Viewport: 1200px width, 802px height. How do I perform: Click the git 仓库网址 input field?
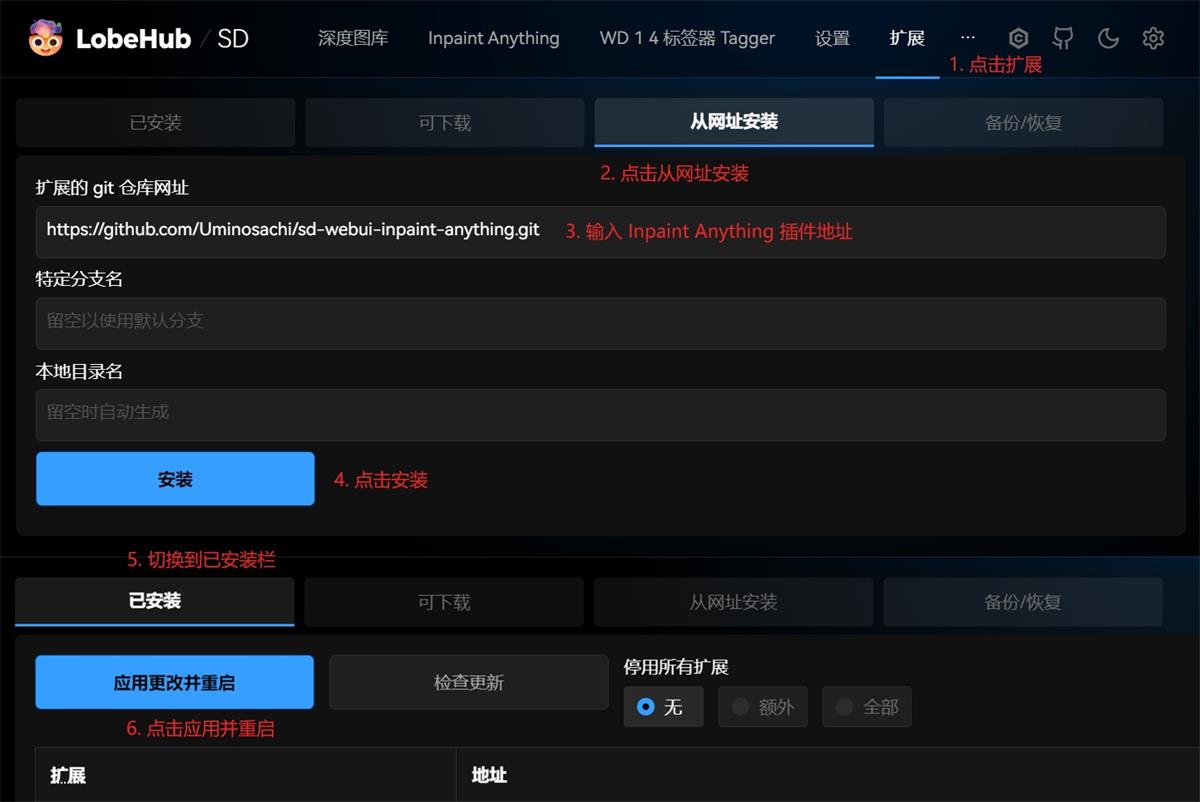click(600, 232)
